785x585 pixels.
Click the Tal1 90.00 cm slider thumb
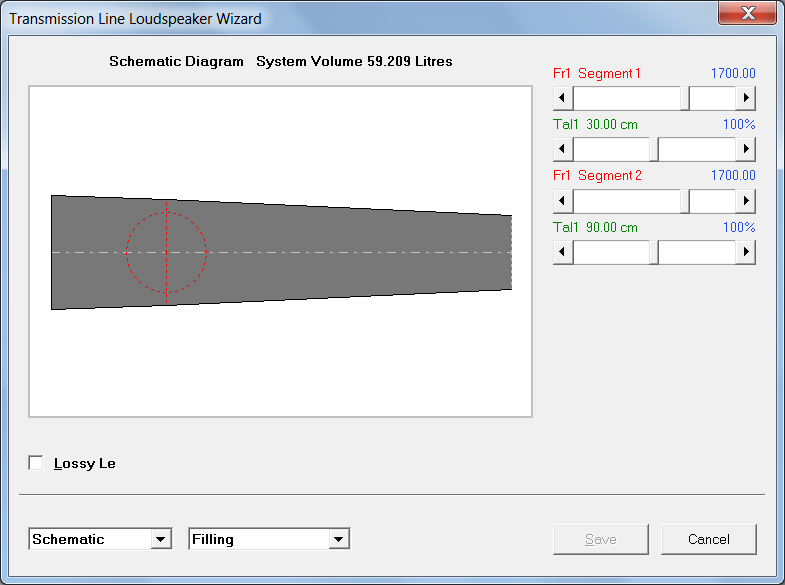point(654,252)
